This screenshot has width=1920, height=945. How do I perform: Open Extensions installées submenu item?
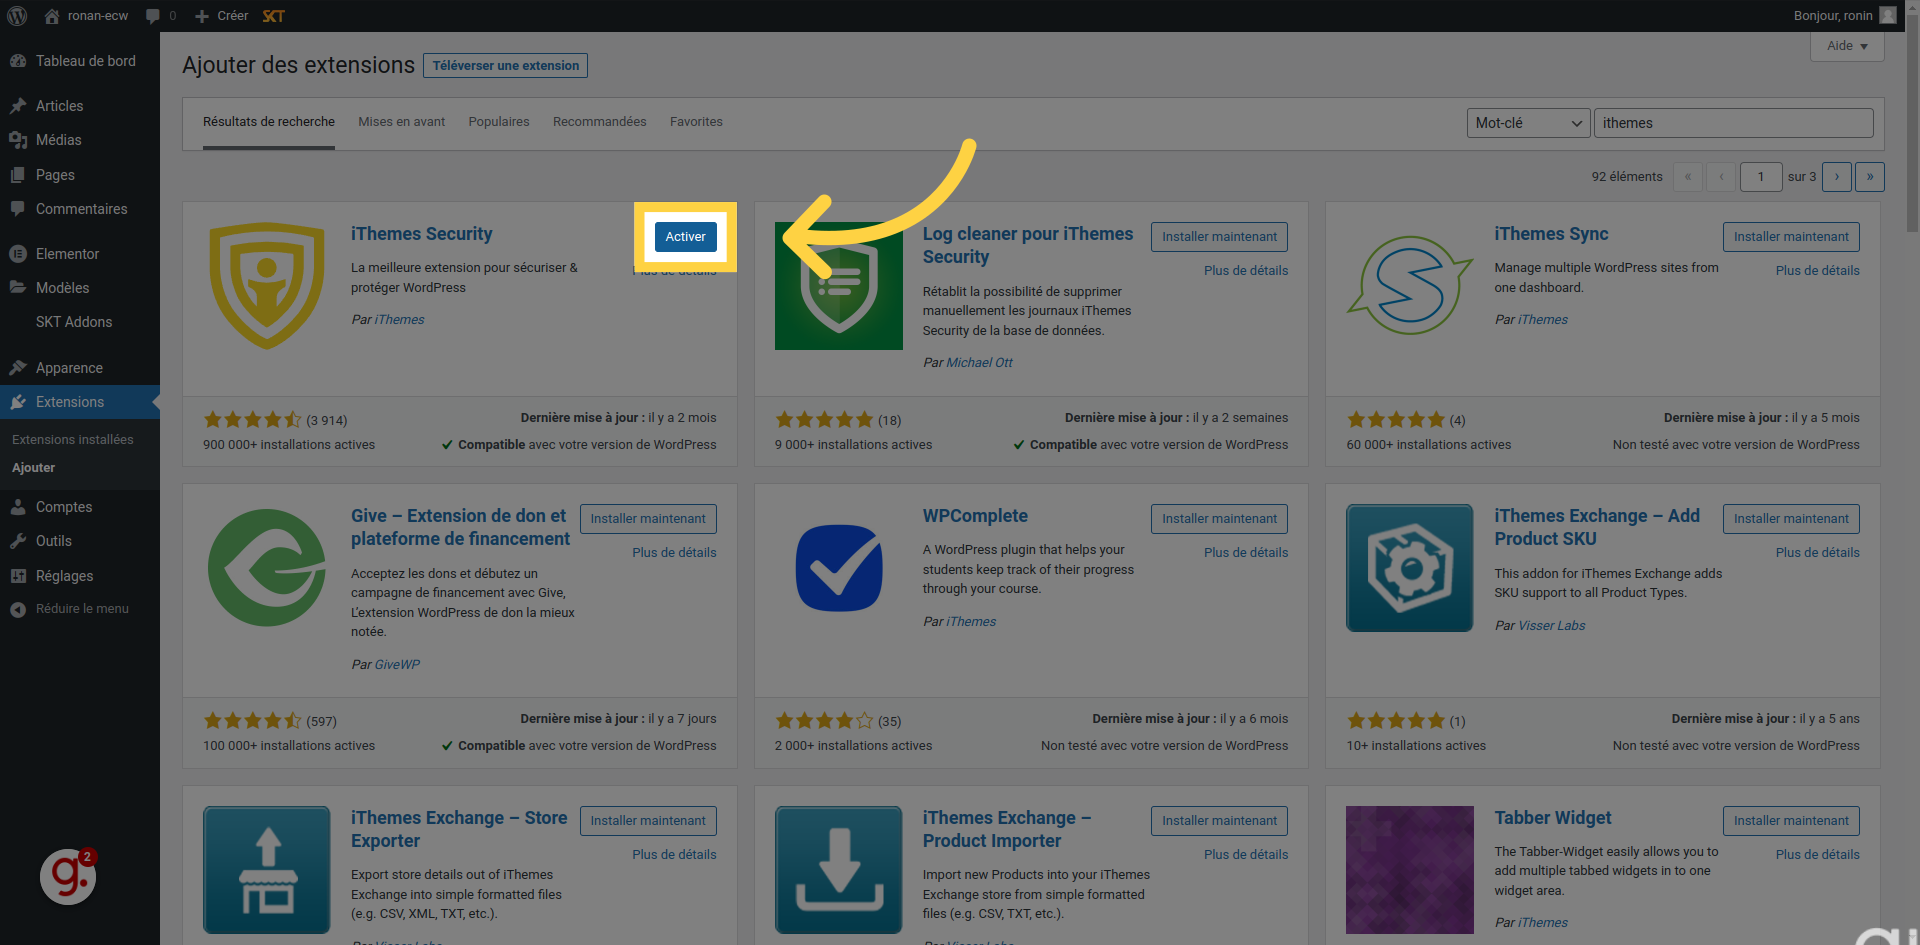[72, 440]
